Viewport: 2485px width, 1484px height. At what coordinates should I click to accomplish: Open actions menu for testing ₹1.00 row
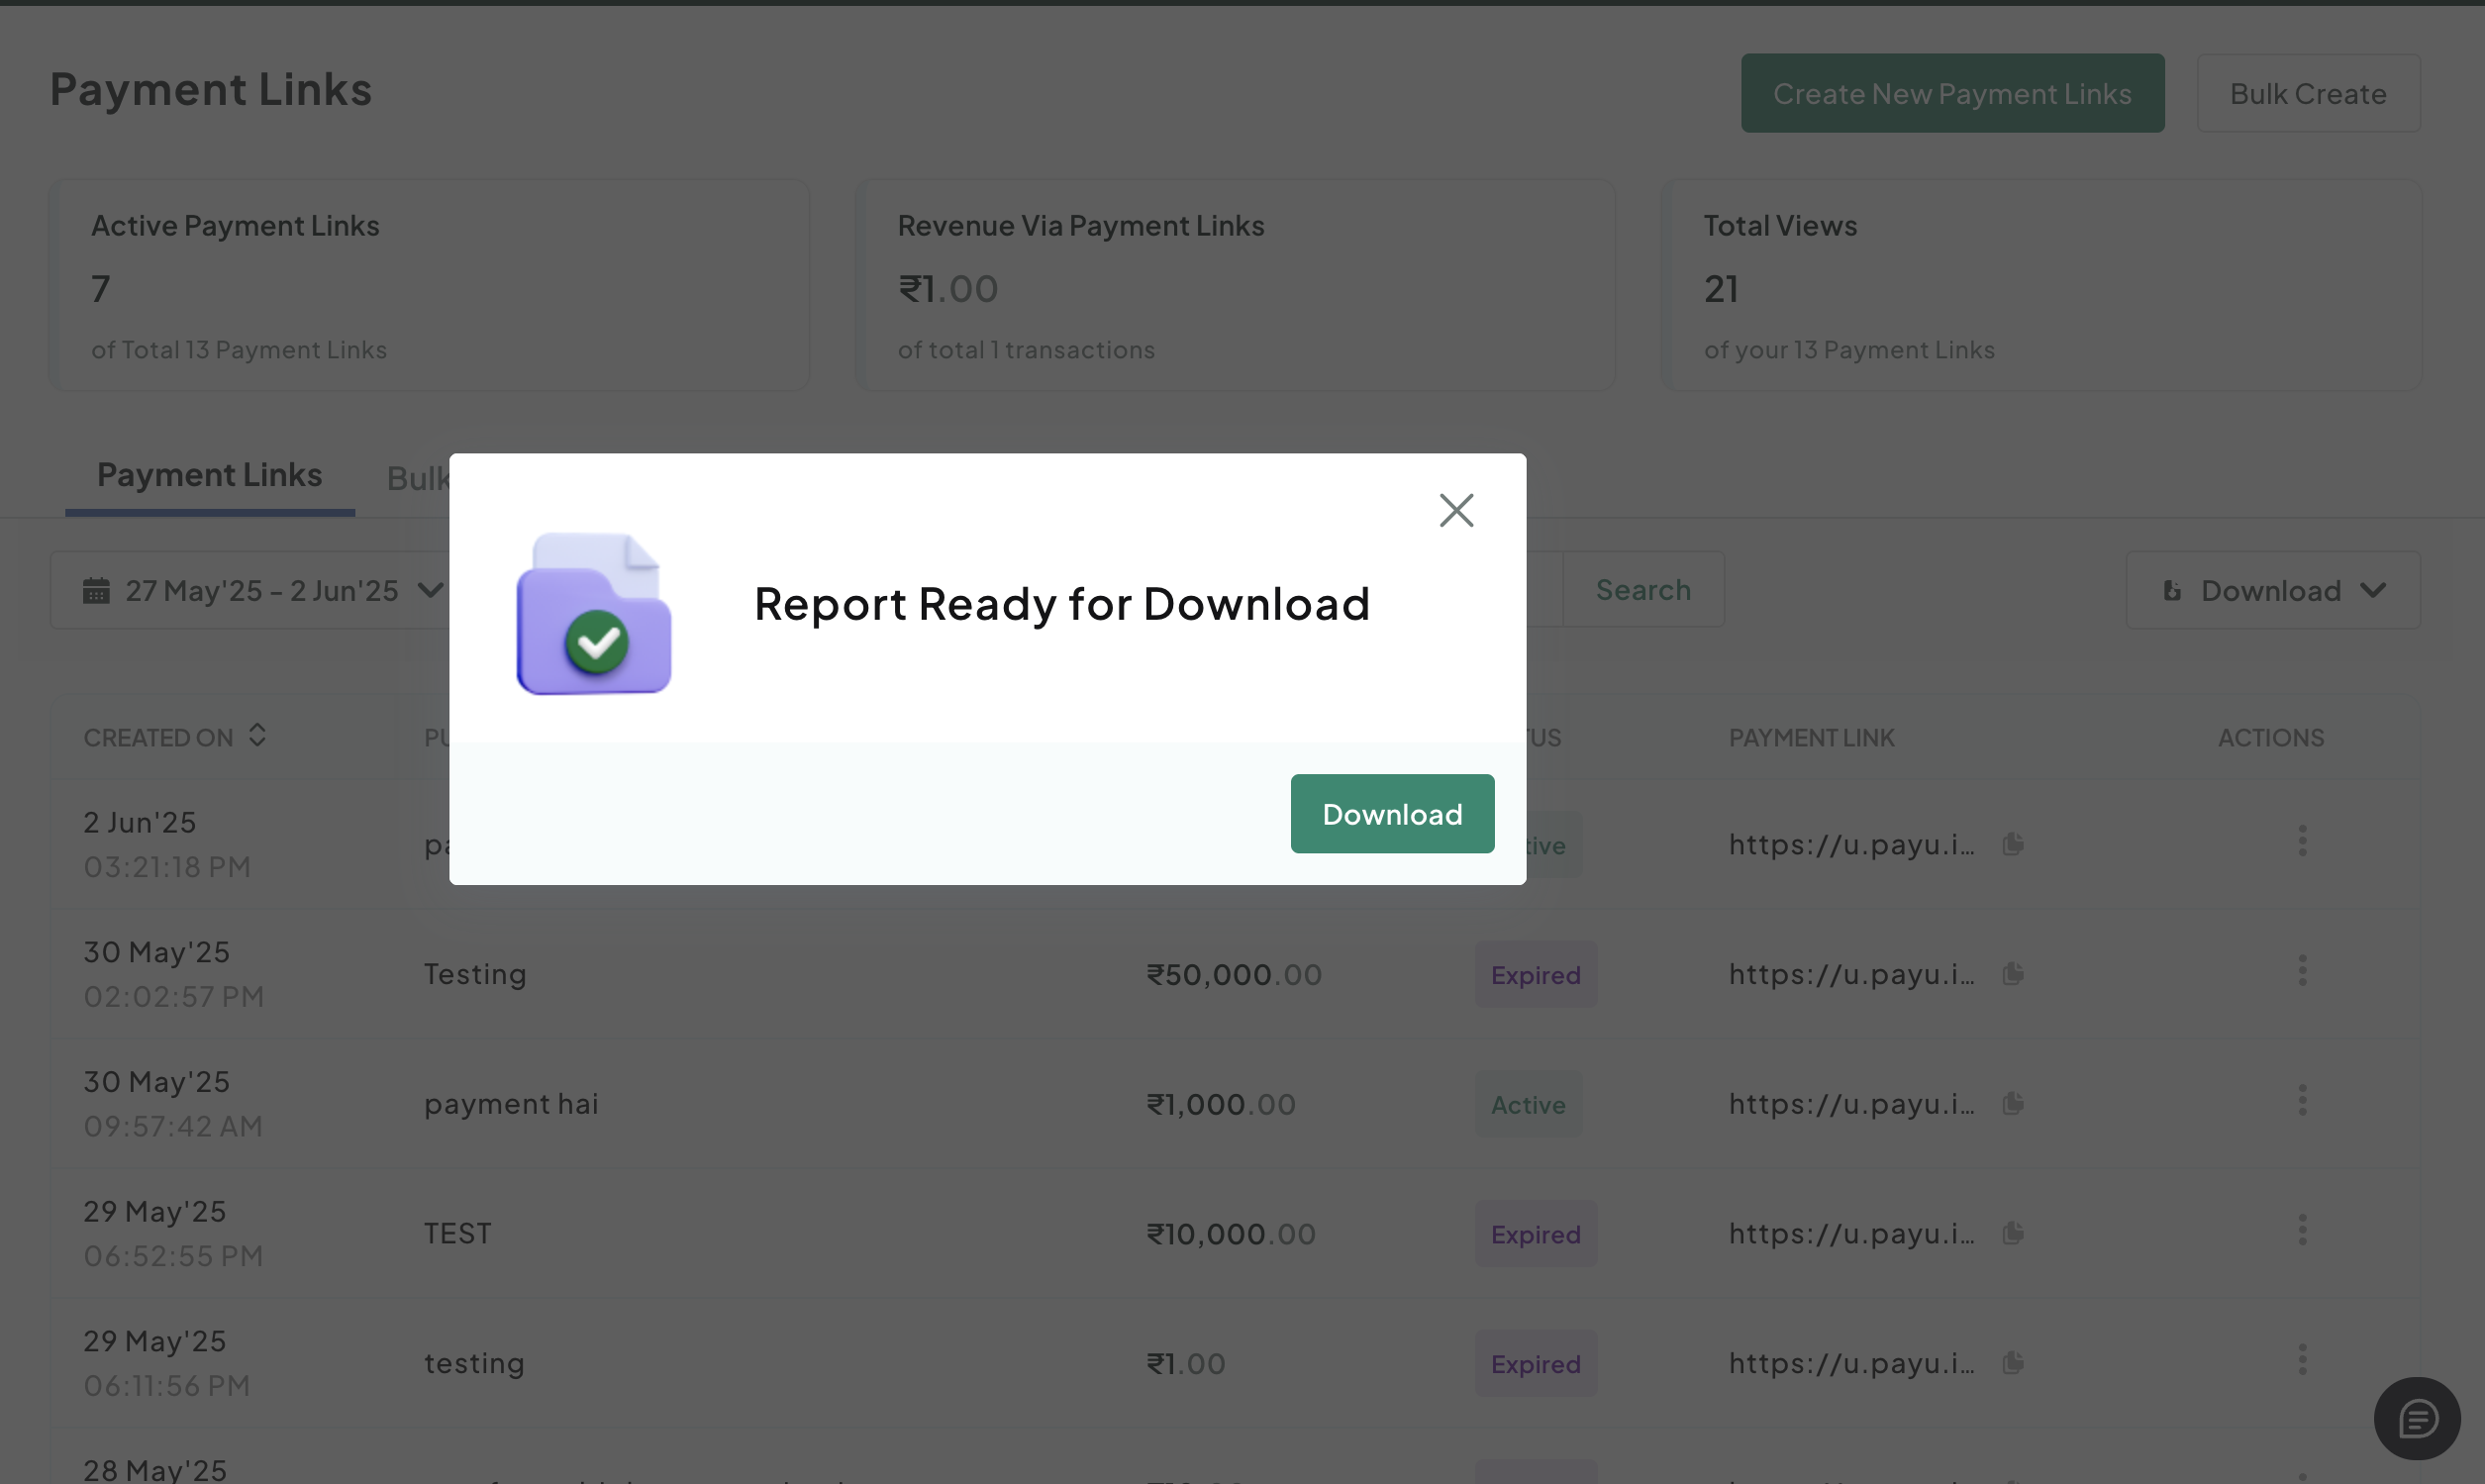(2302, 1360)
